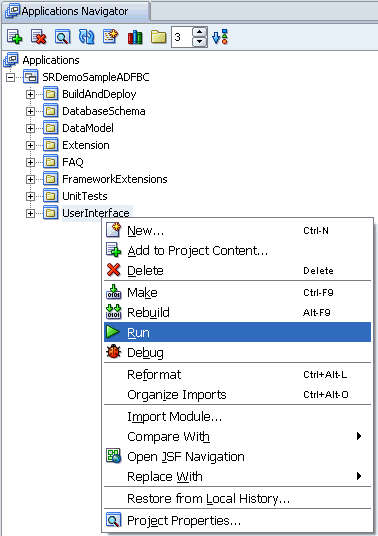Click the FAQ project folder icon
The image size is (378, 536).
51,162
